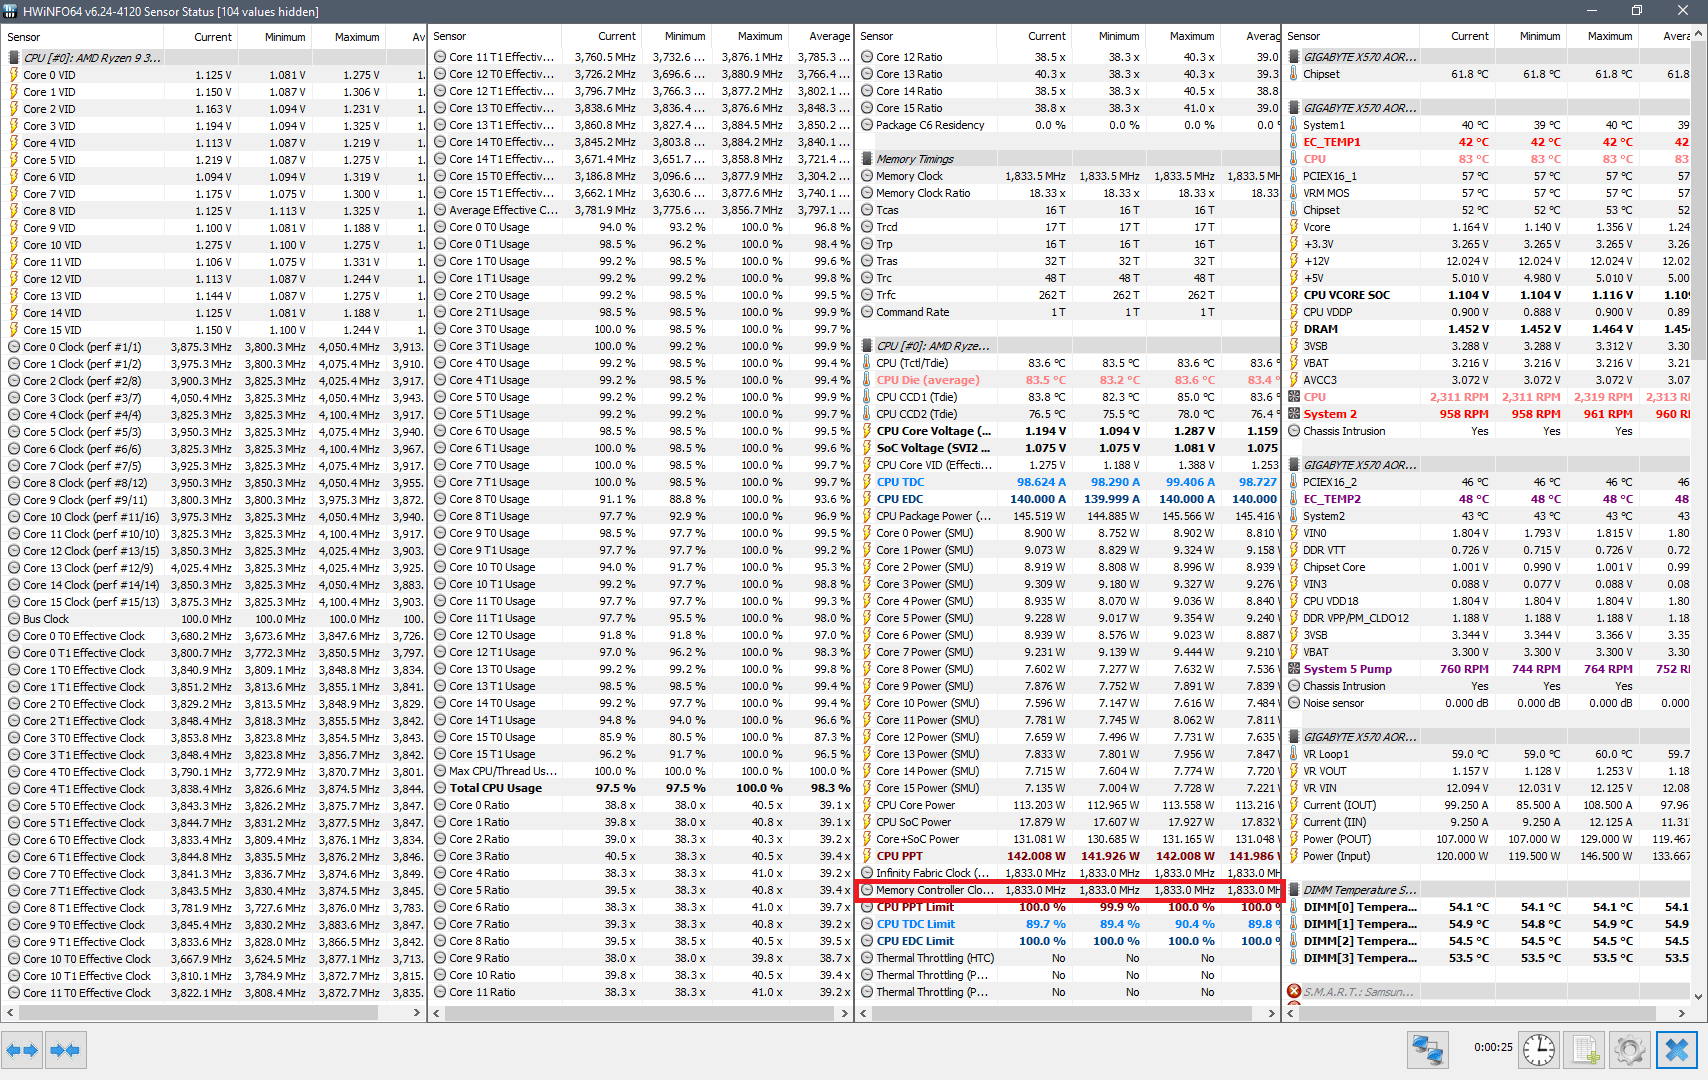Click the icon beside Noise sensor
The width and height of the screenshot is (1708, 1080).
tap(1294, 703)
